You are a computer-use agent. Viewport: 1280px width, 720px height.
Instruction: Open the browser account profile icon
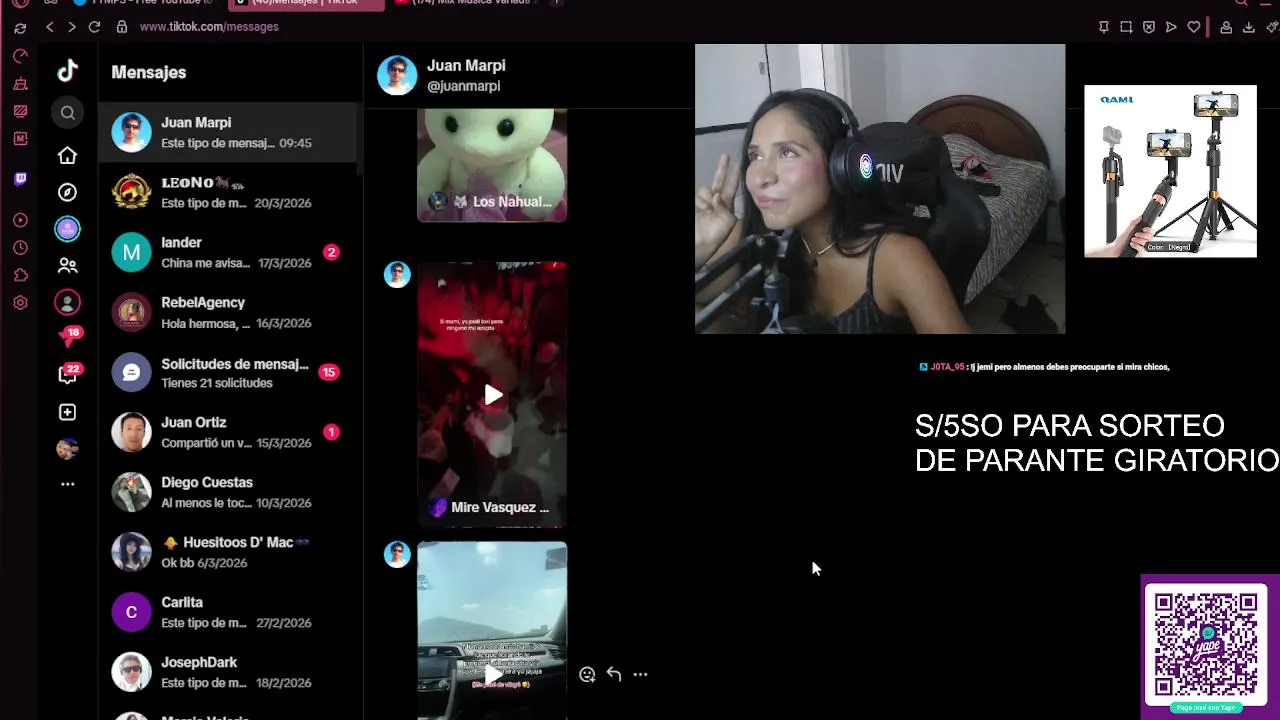[x=1226, y=27]
